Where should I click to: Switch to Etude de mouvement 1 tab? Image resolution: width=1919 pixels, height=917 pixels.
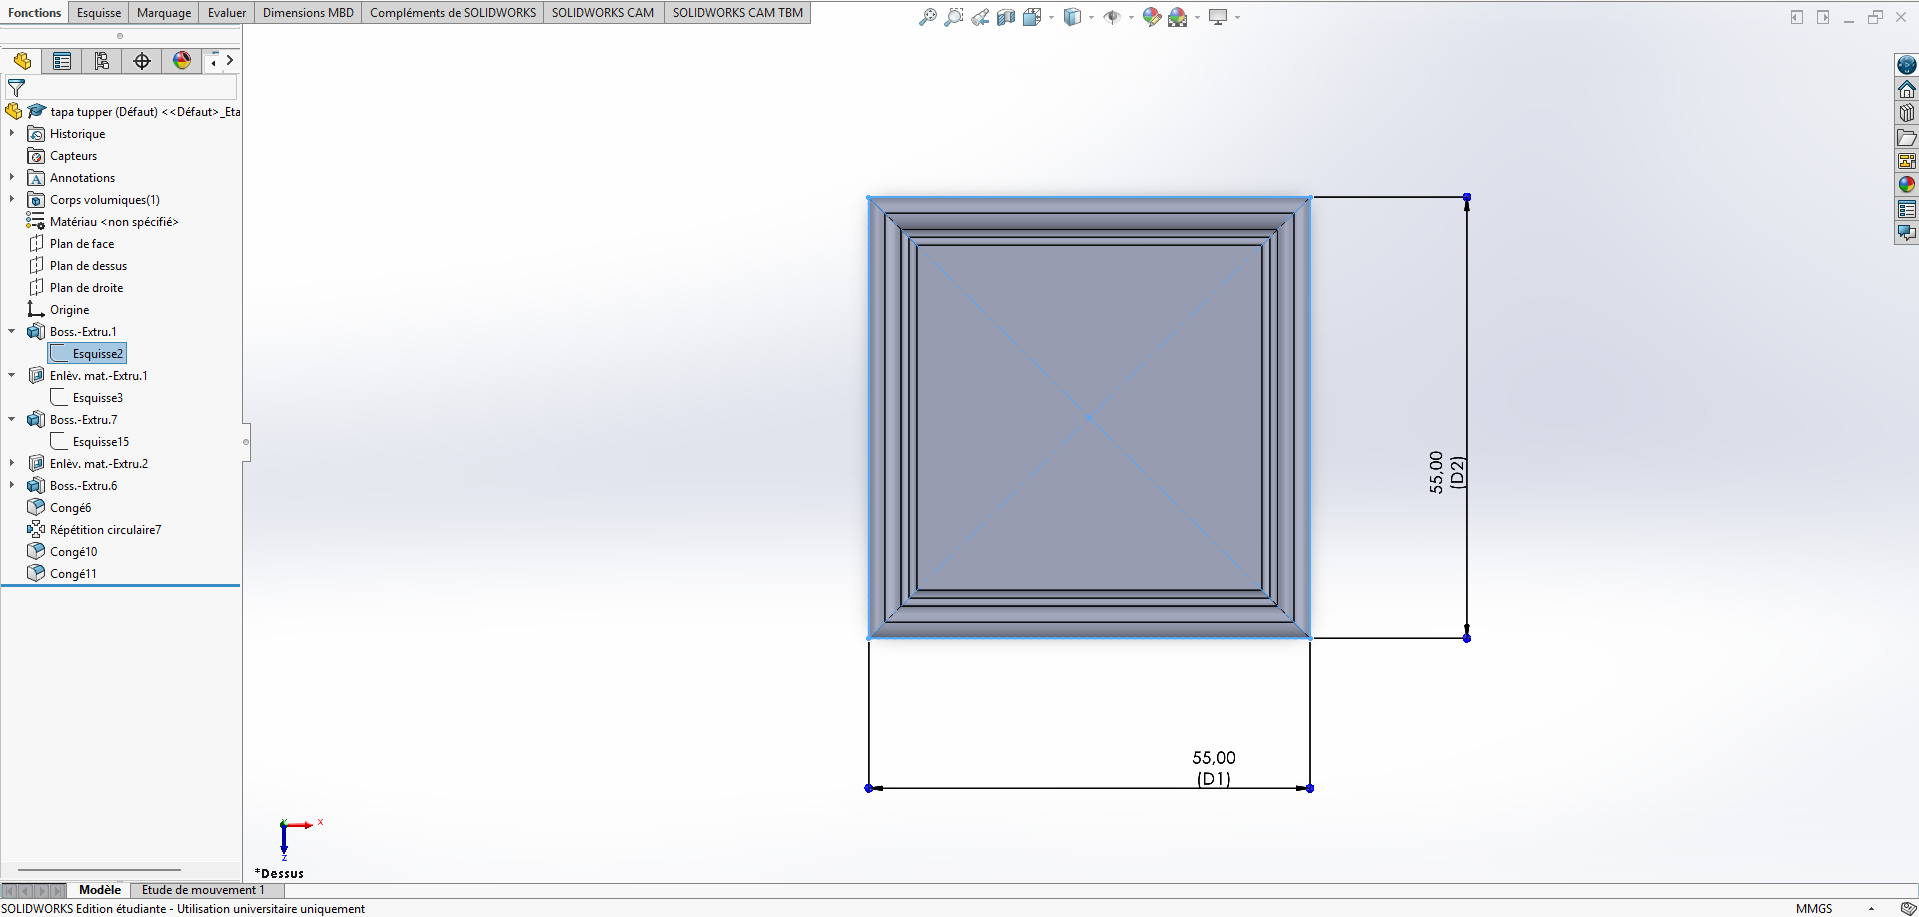pos(203,890)
